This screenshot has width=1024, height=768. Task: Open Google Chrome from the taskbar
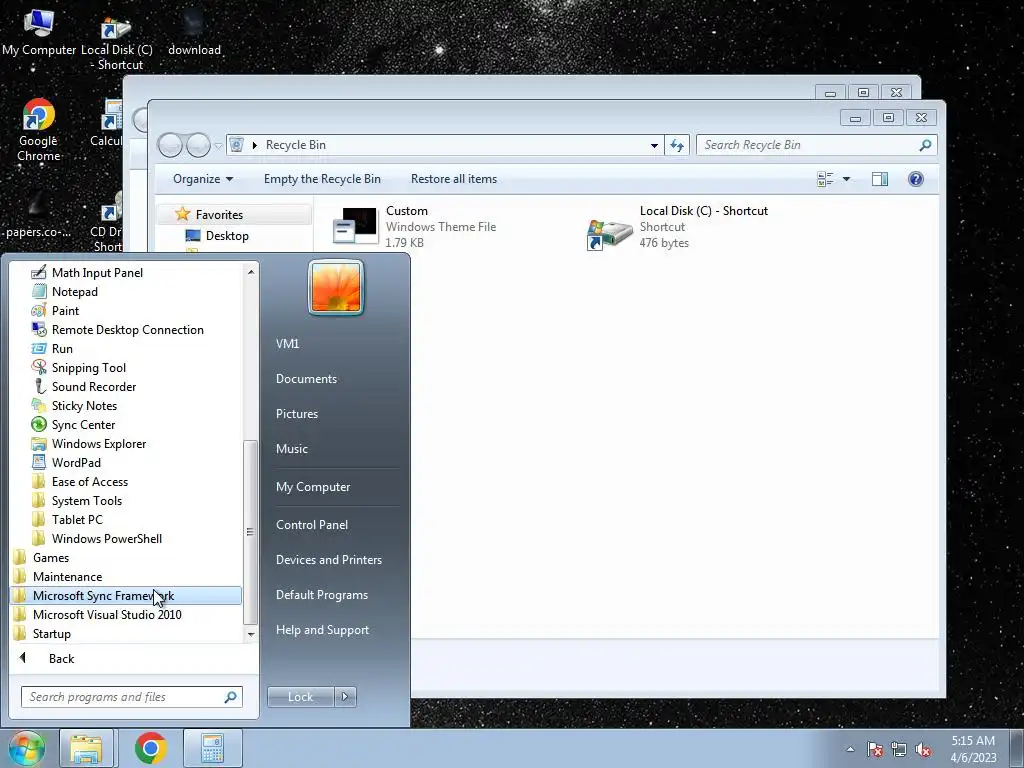[150, 748]
